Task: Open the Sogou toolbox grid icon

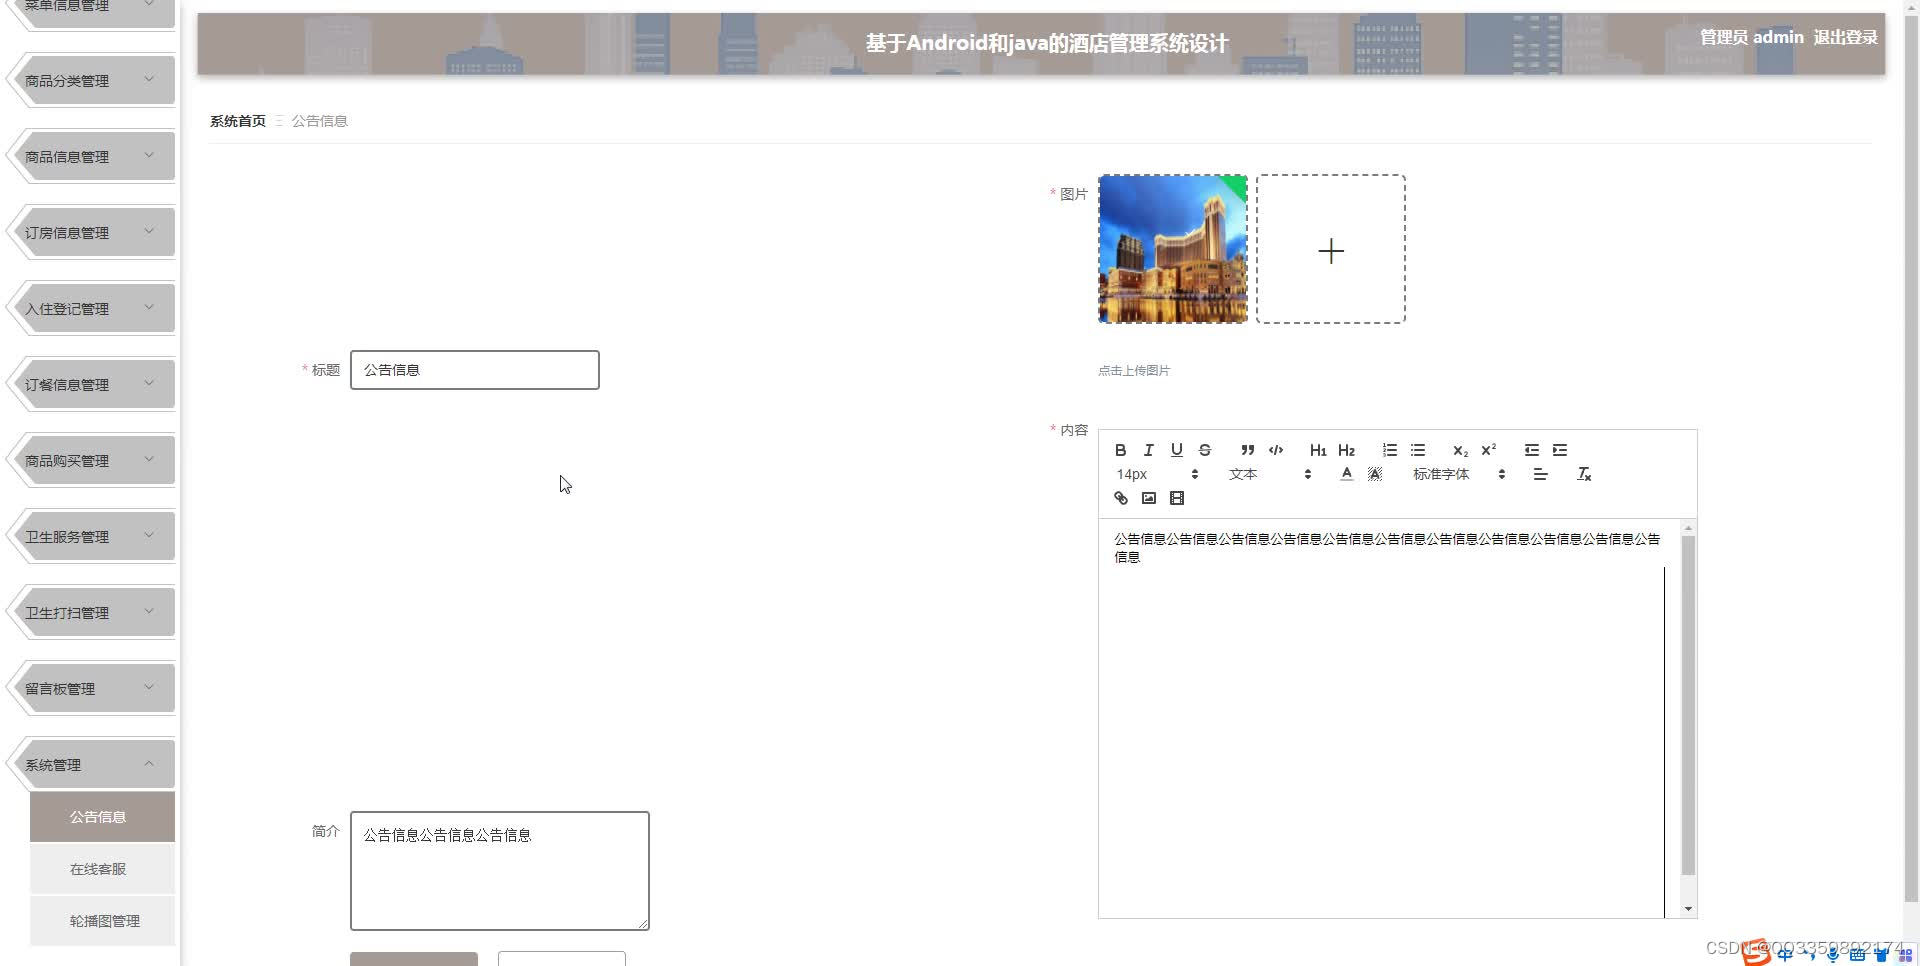Action: [x=1905, y=955]
